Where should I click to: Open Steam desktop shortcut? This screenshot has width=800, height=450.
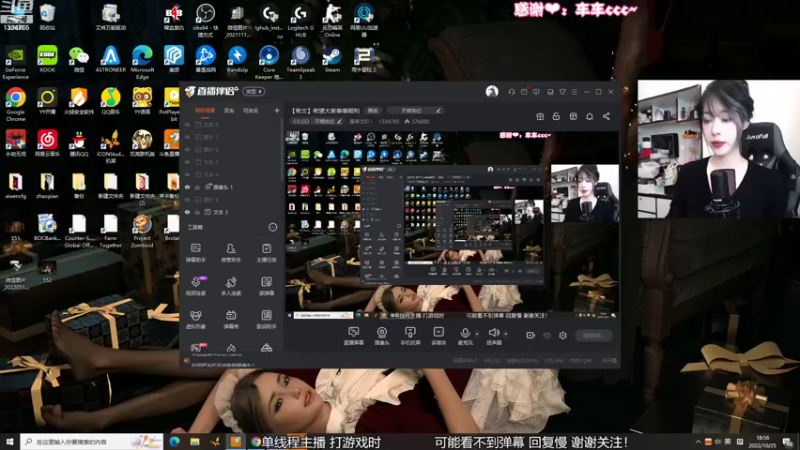332,59
